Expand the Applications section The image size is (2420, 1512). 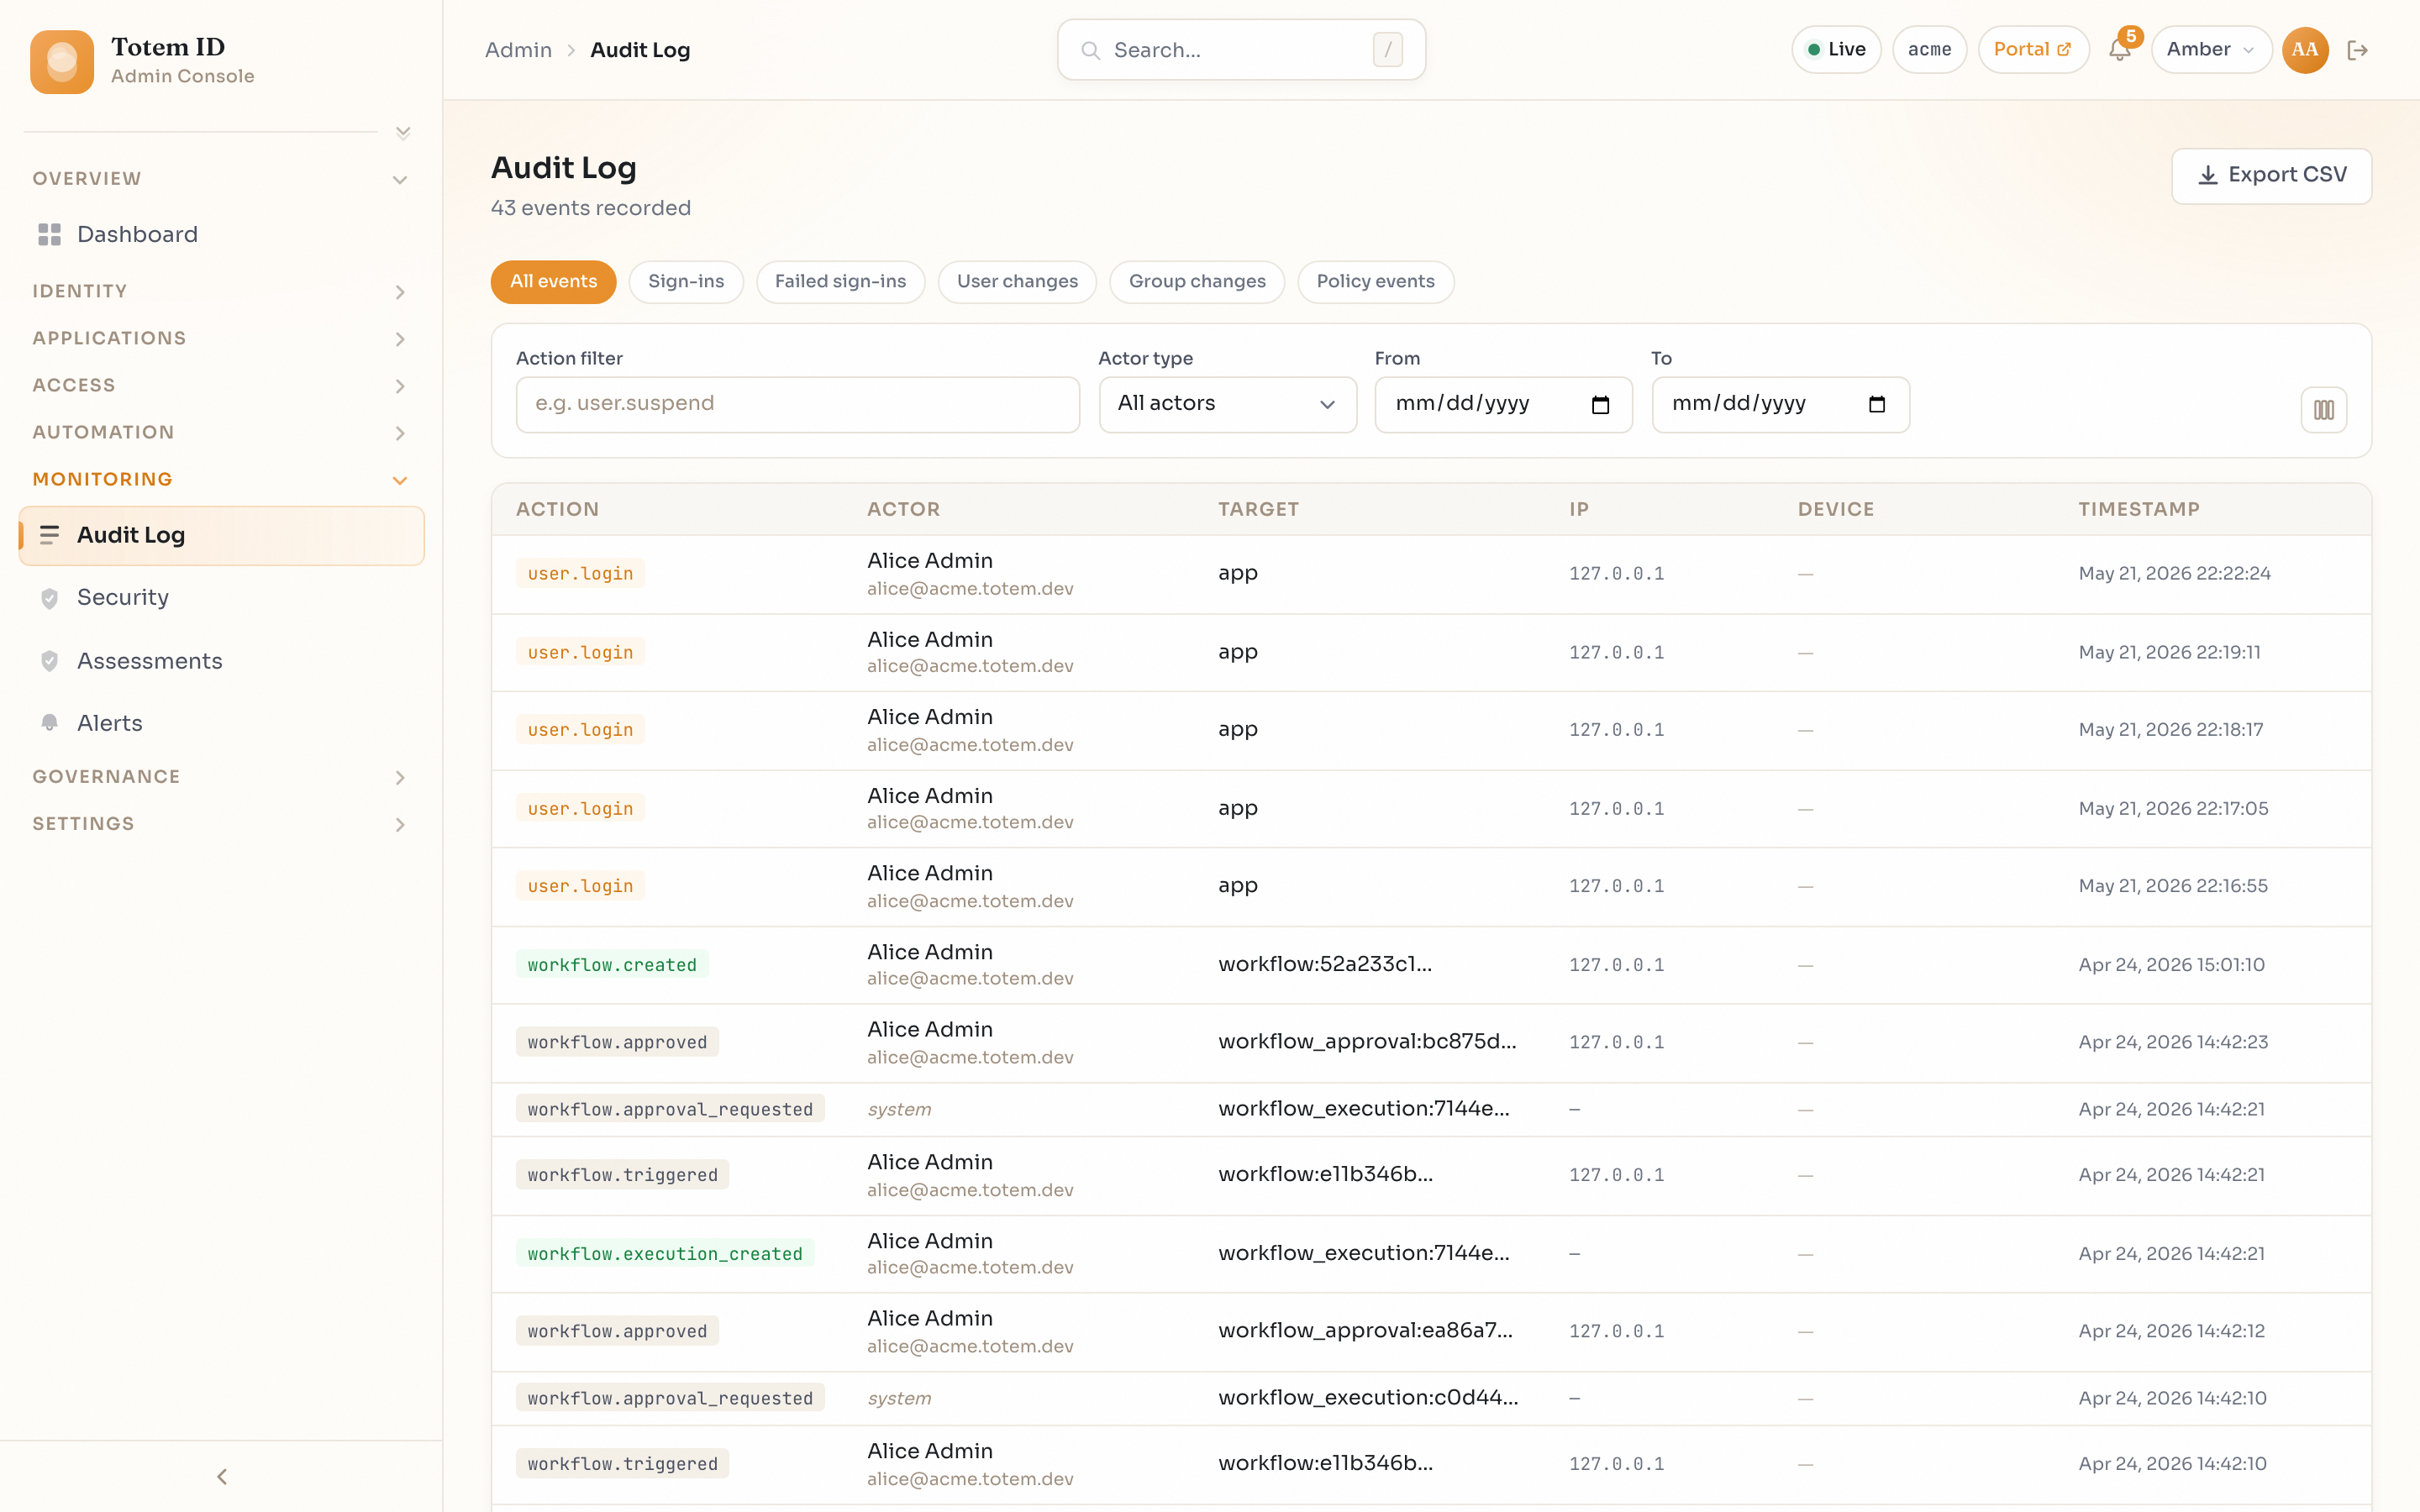coord(221,338)
